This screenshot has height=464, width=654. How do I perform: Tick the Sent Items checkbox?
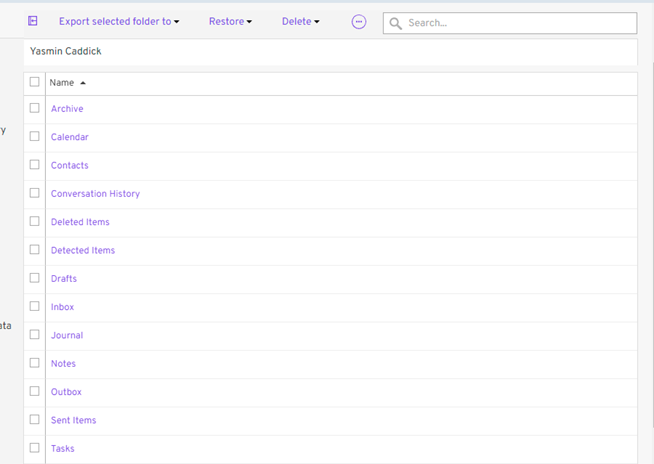pyautogui.click(x=35, y=420)
